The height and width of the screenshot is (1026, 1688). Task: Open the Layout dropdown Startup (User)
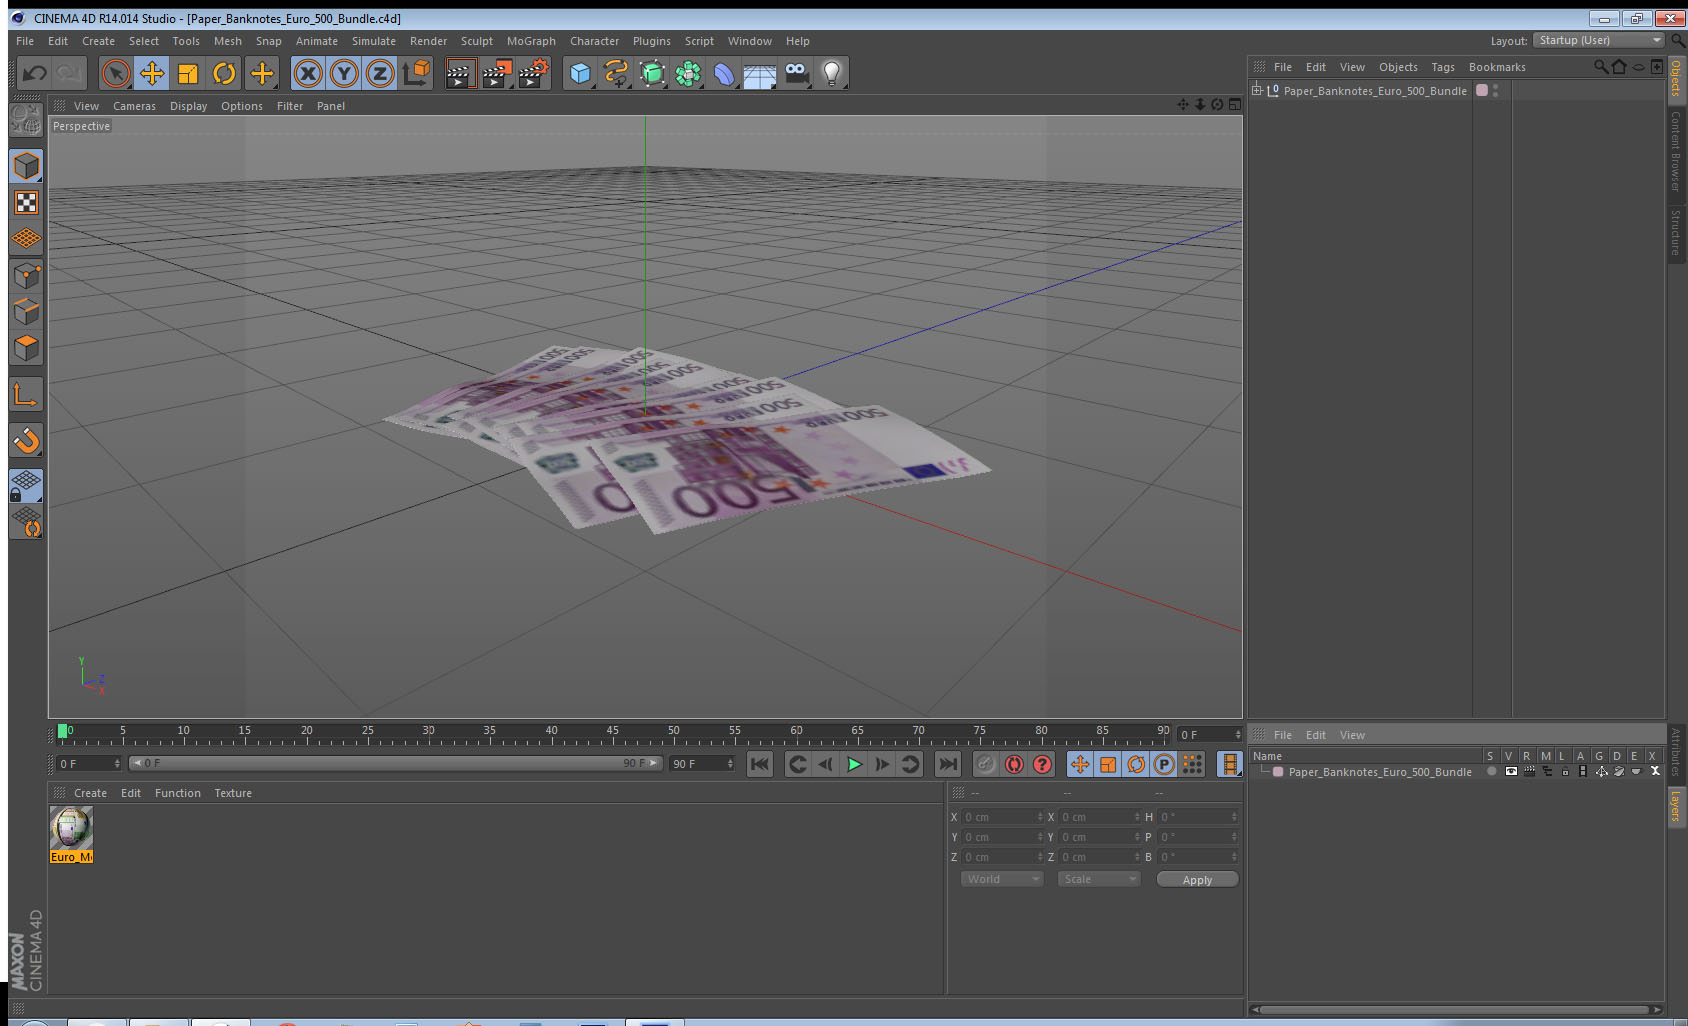pyautogui.click(x=1600, y=40)
